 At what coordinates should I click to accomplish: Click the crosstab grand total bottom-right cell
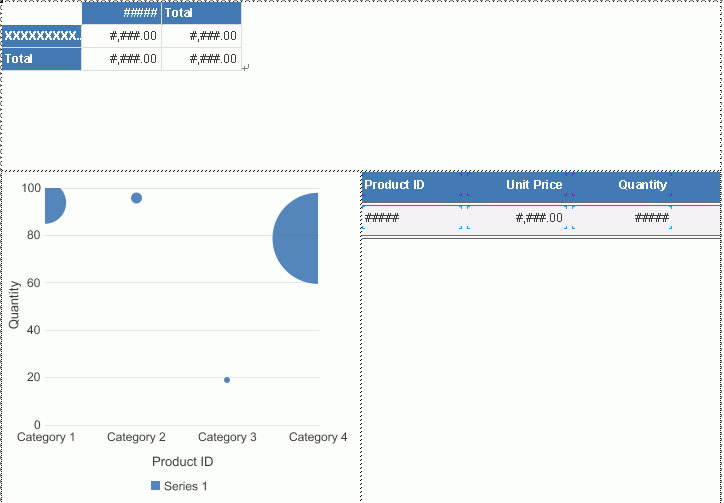coord(201,59)
